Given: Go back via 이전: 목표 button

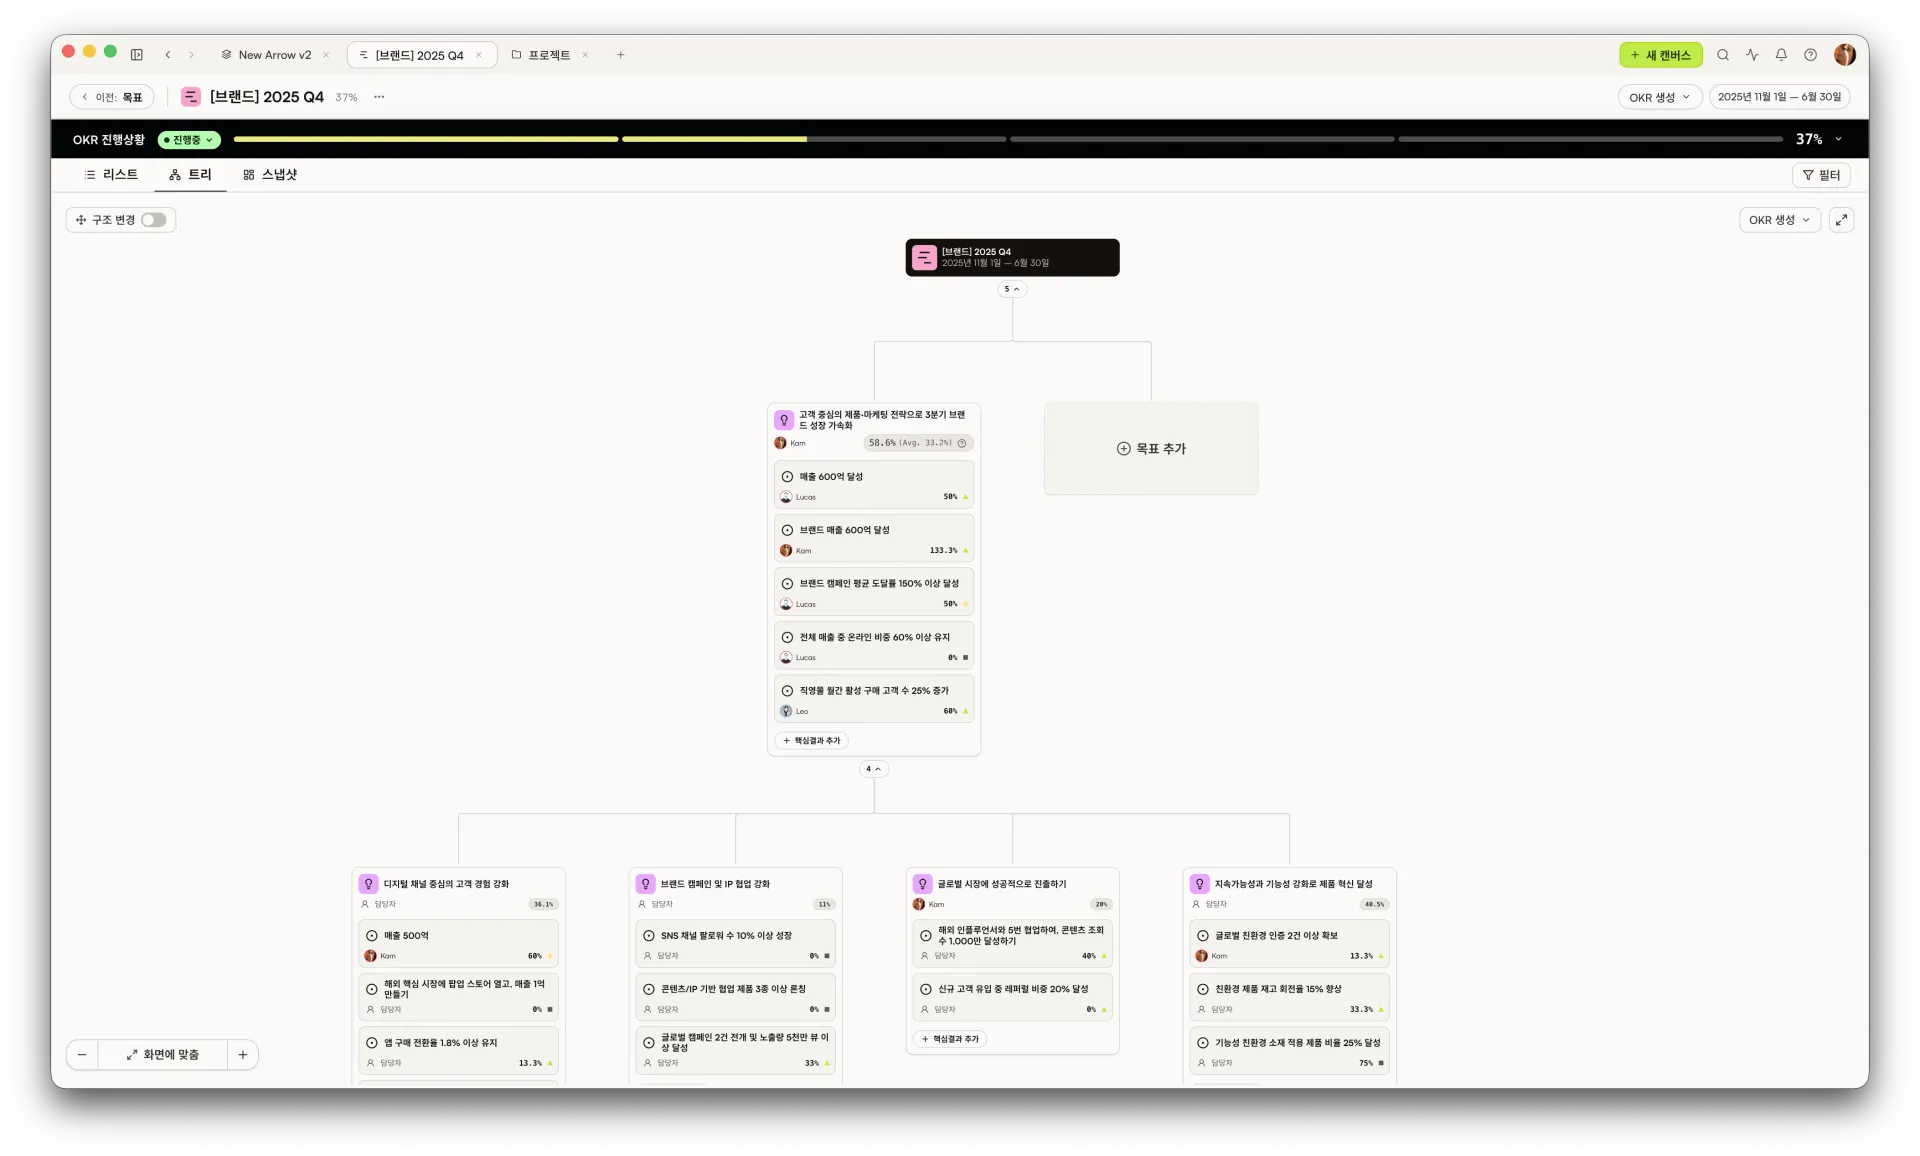Looking at the screenshot, I should [112, 97].
